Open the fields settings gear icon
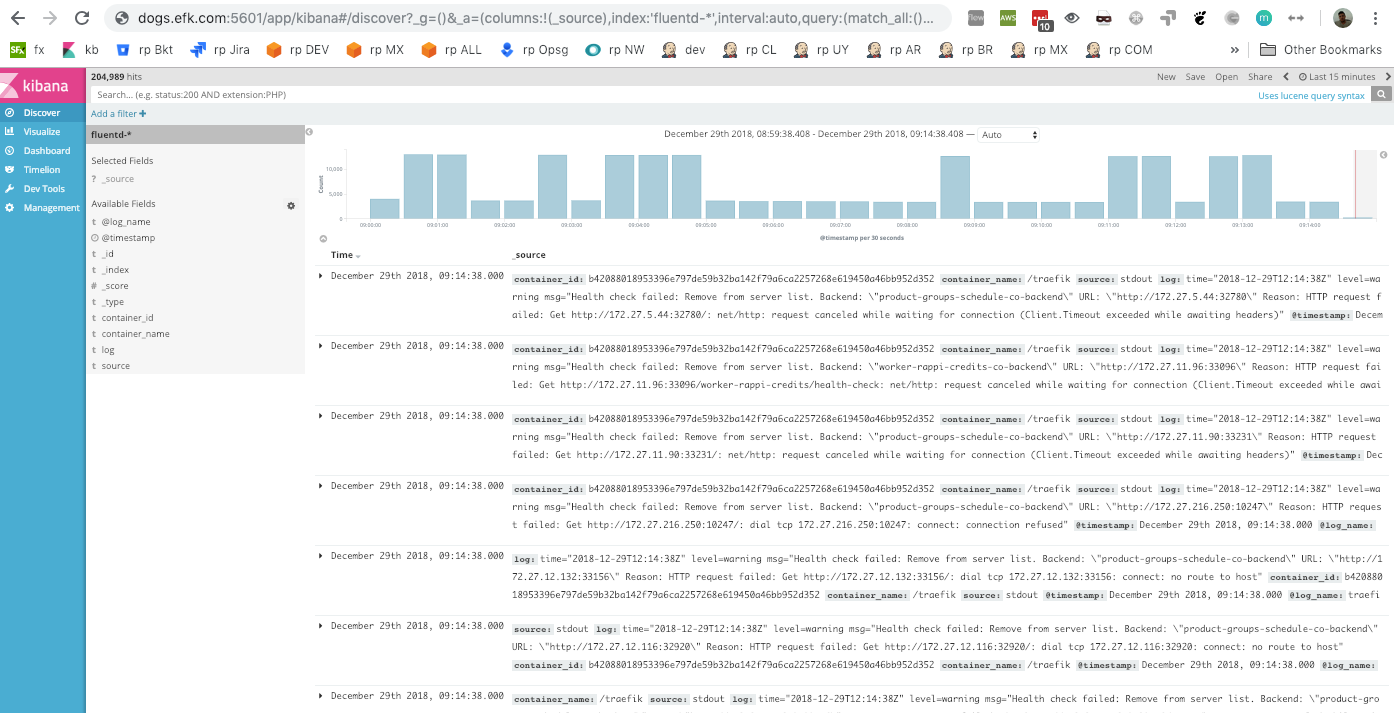Screen dimensions: 1394x713 pos(291,205)
